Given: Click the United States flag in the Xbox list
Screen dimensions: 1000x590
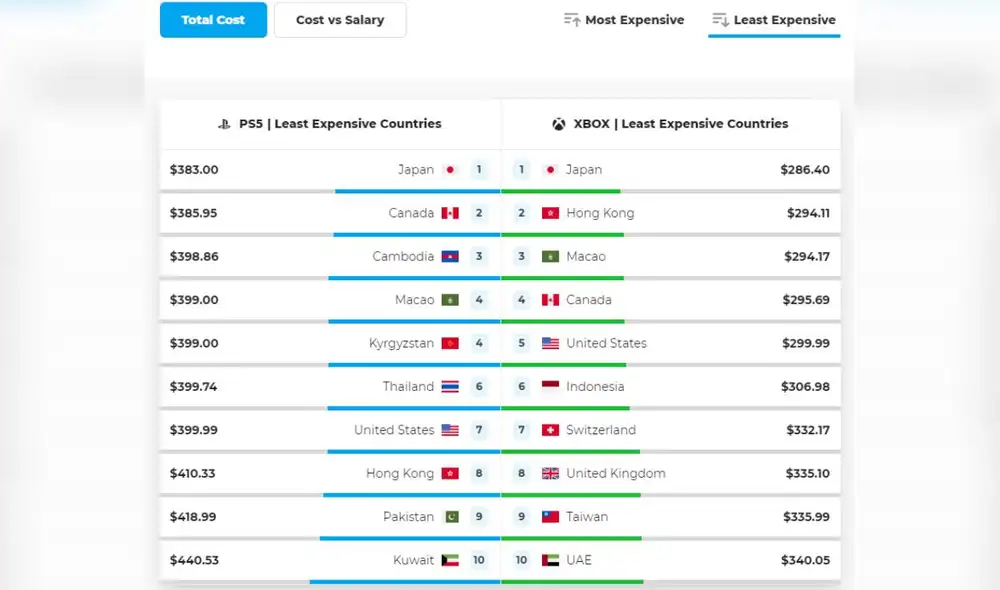Looking at the screenshot, I should 550,343.
